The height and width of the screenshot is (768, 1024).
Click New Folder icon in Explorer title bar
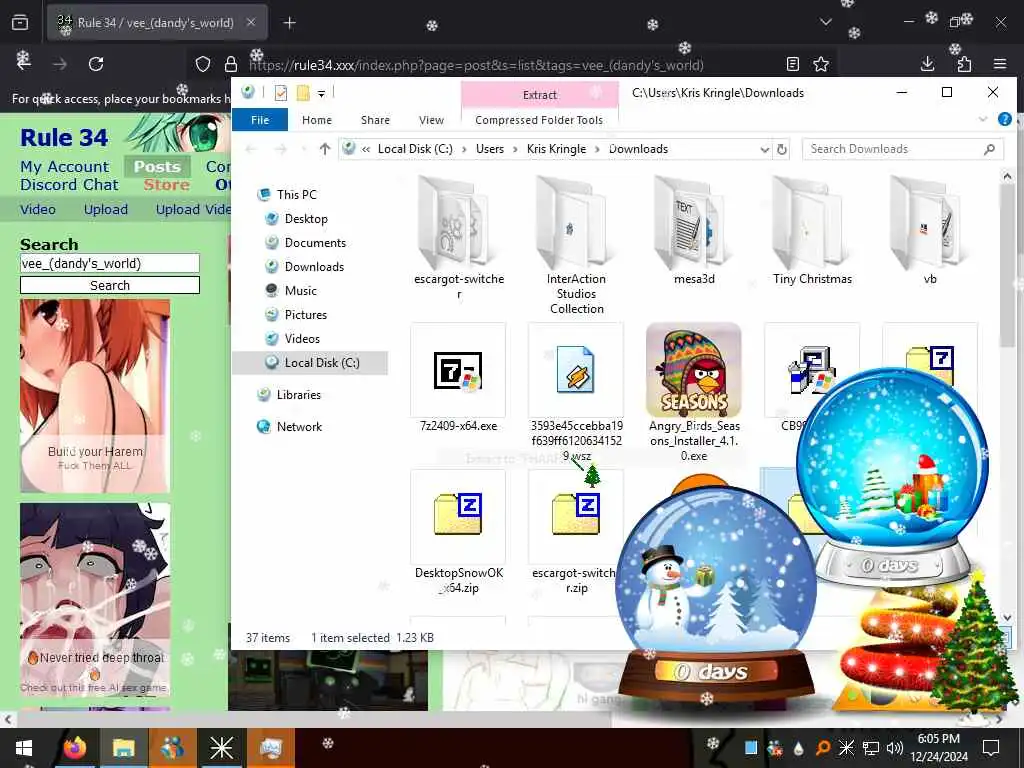pos(303,93)
